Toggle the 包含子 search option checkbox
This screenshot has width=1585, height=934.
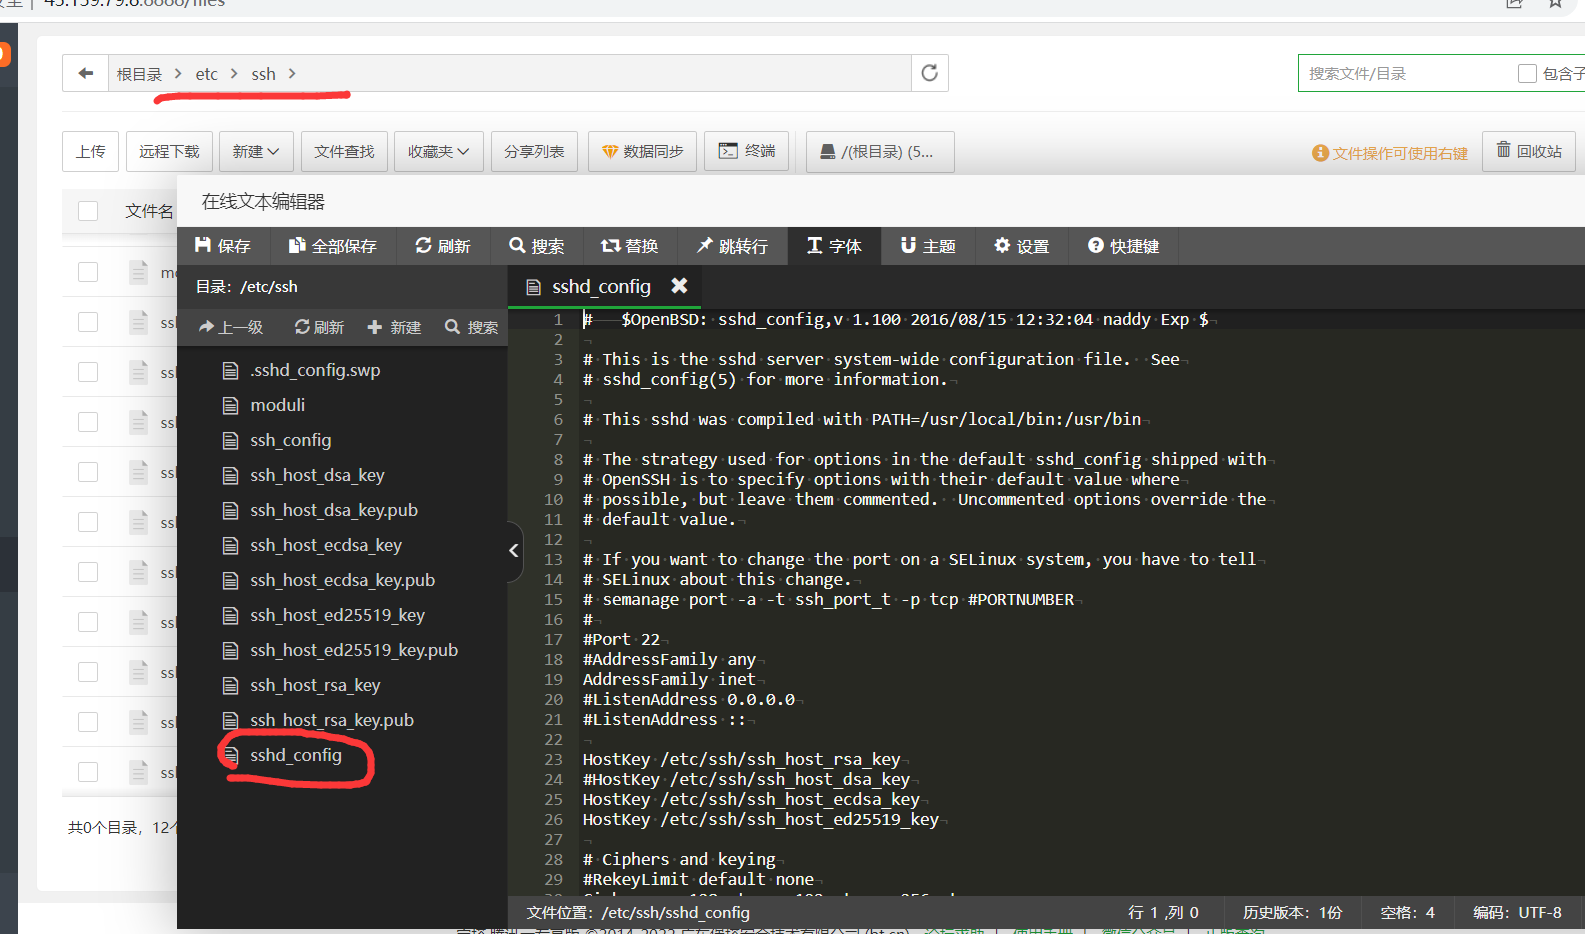(1527, 73)
